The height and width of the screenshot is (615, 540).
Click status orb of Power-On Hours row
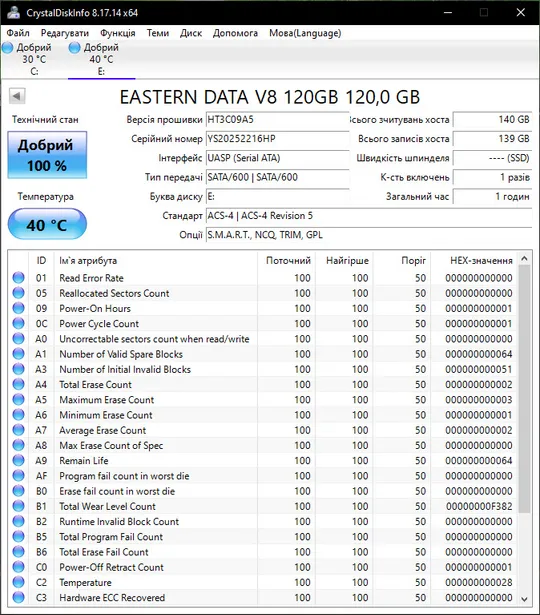[x=18, y=308]
